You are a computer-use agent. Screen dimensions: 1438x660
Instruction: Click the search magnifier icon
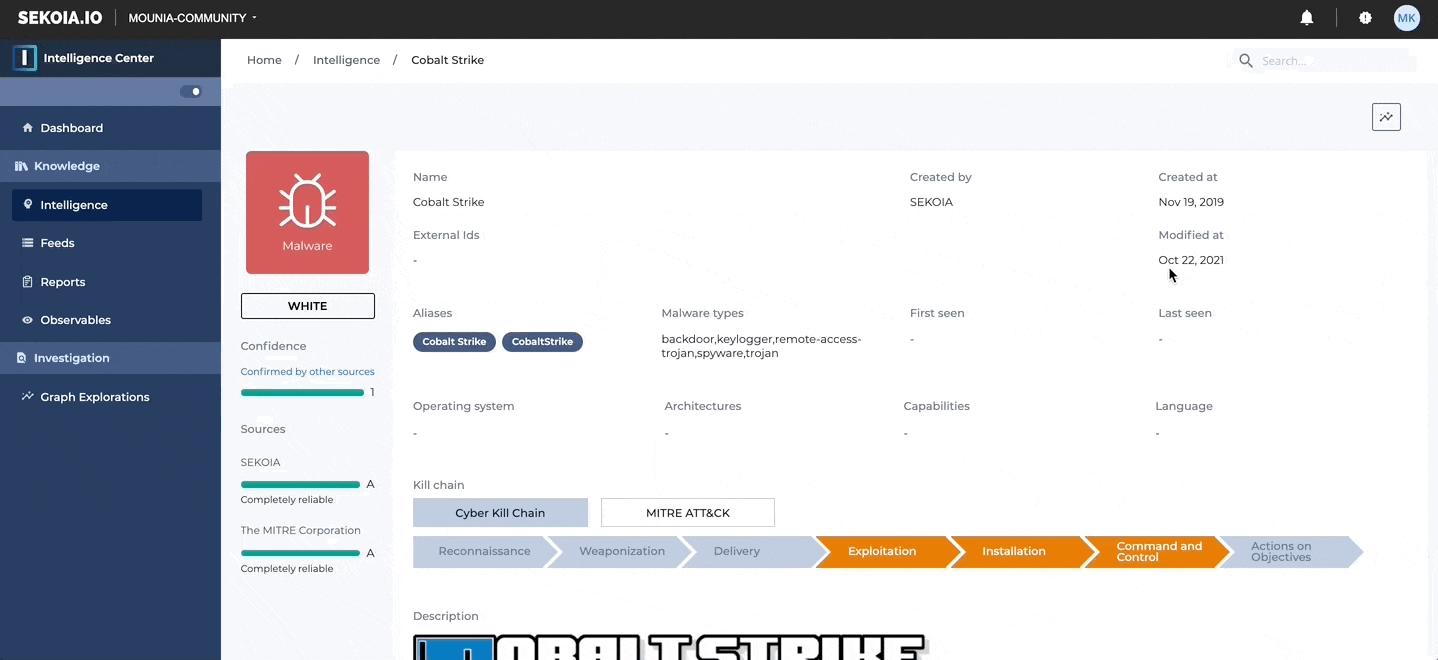pos(1246,61)
